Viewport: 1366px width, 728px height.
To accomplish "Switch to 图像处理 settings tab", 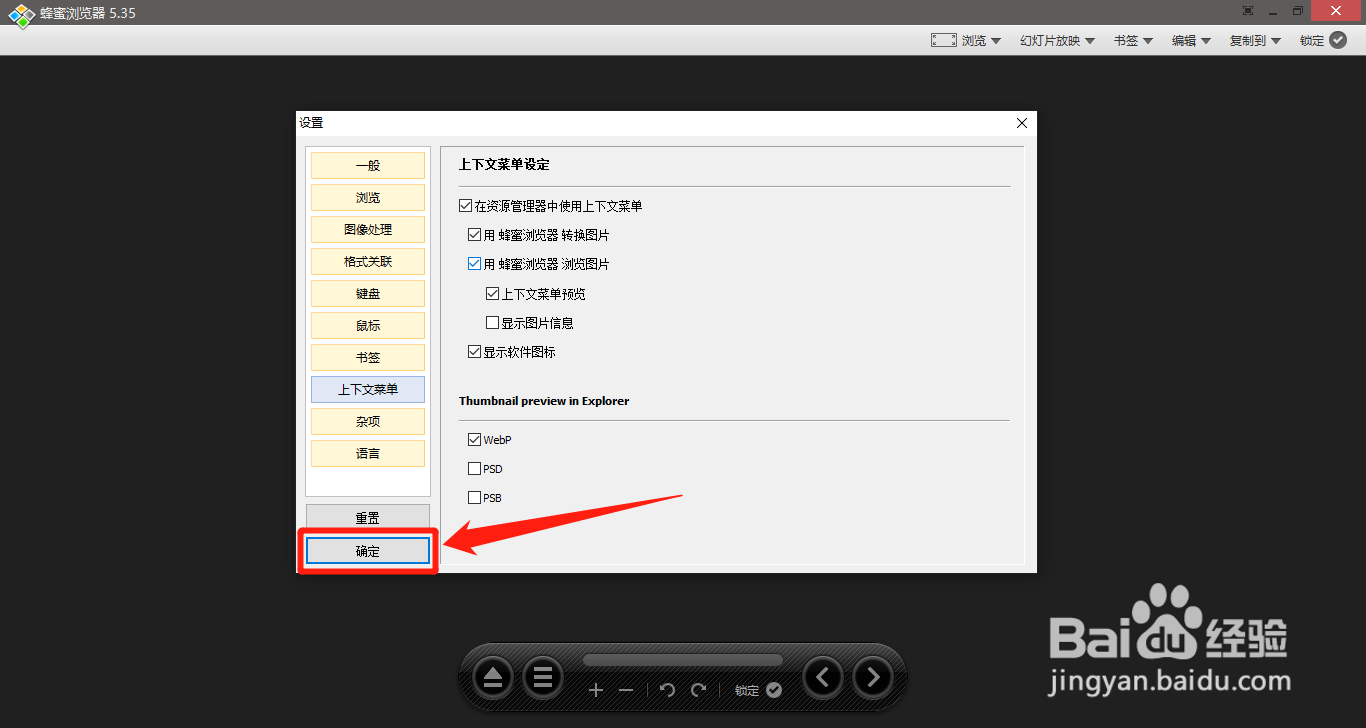I will tap(368, 229).
